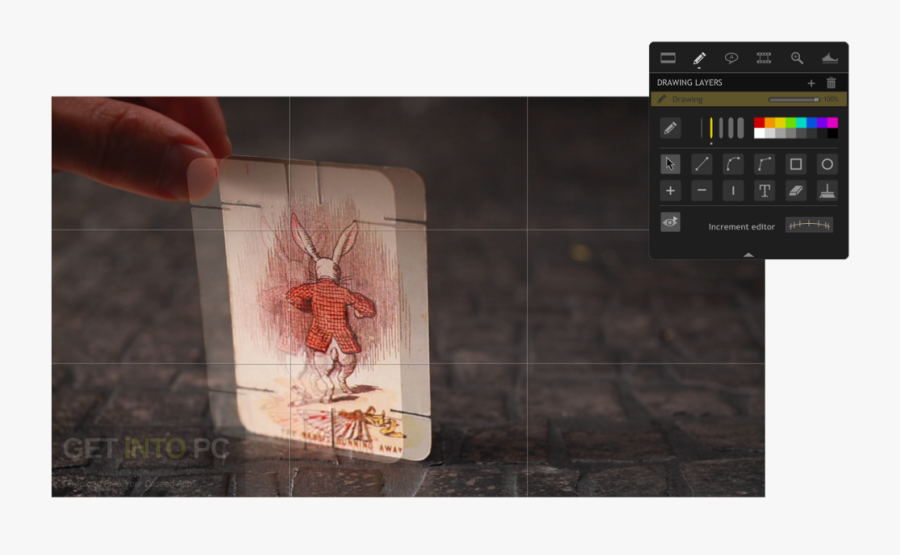This screenshot has height=555, width=900.
Task: Pick the yellow color swatch
Action: [780, 122]
